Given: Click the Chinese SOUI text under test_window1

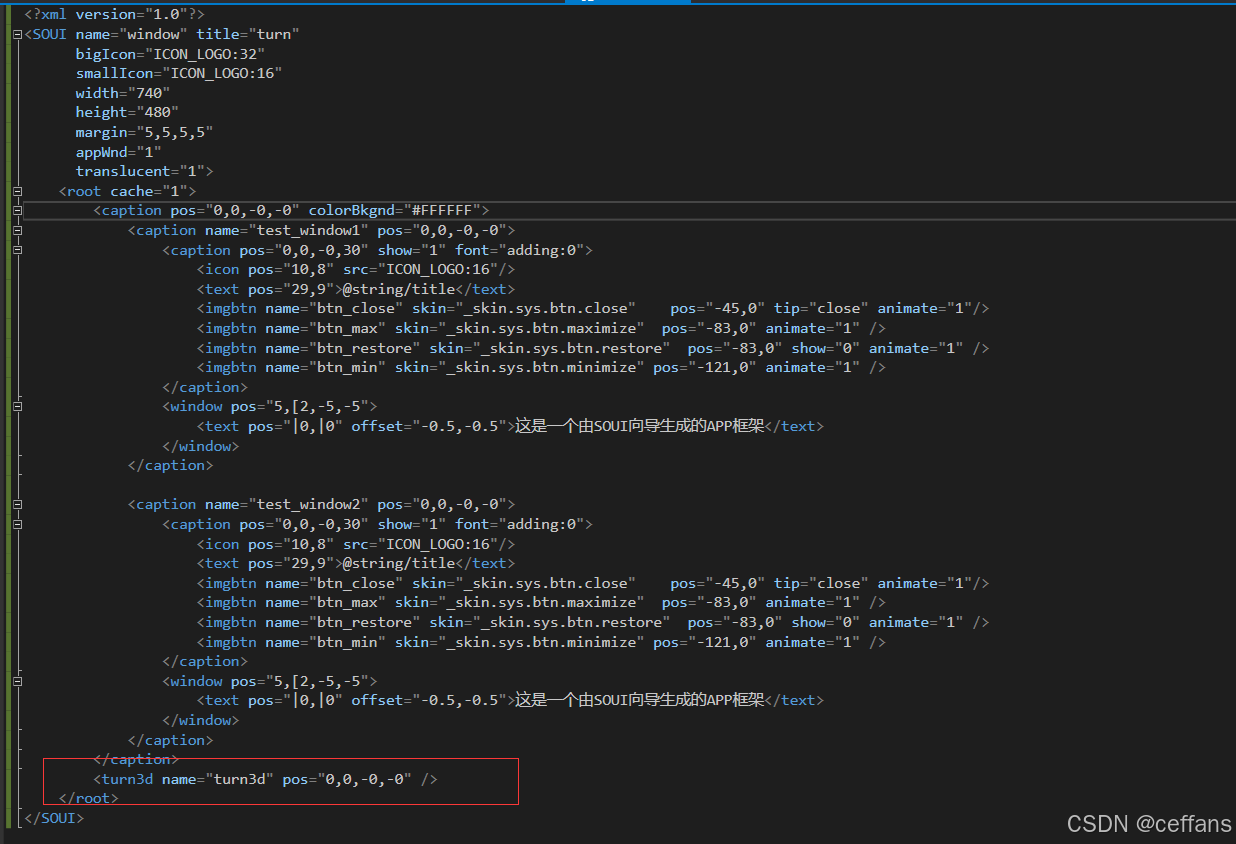Looking at the screenshot, I should tap(640, 426).
